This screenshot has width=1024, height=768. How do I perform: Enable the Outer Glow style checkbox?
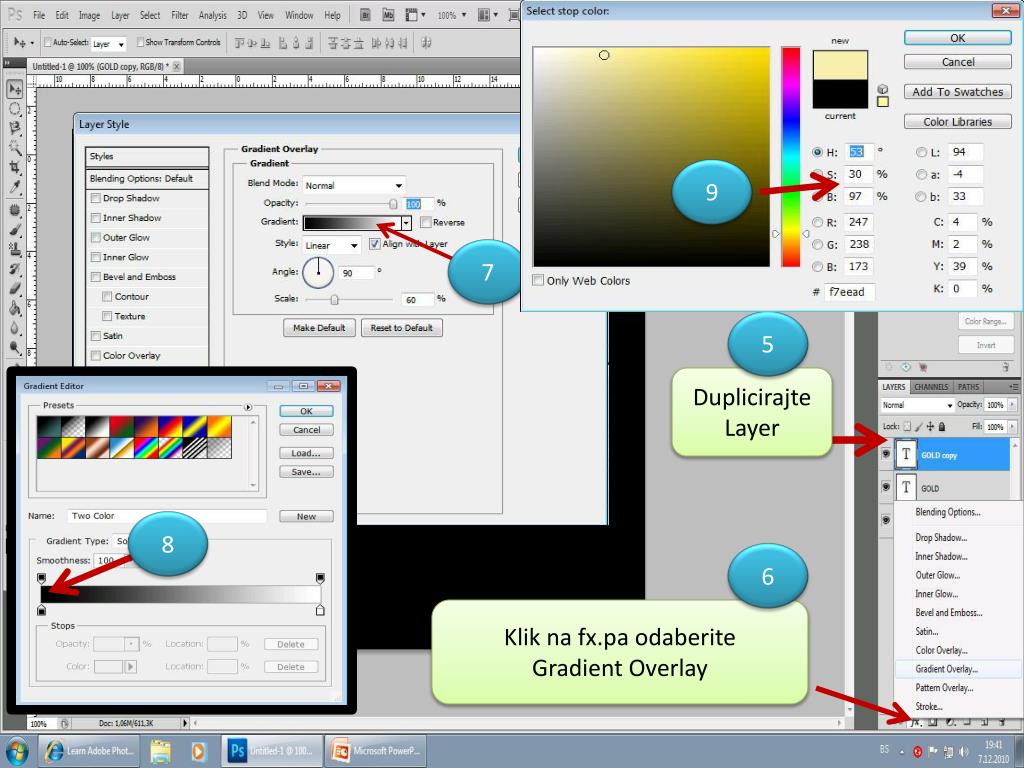[96, 237]
